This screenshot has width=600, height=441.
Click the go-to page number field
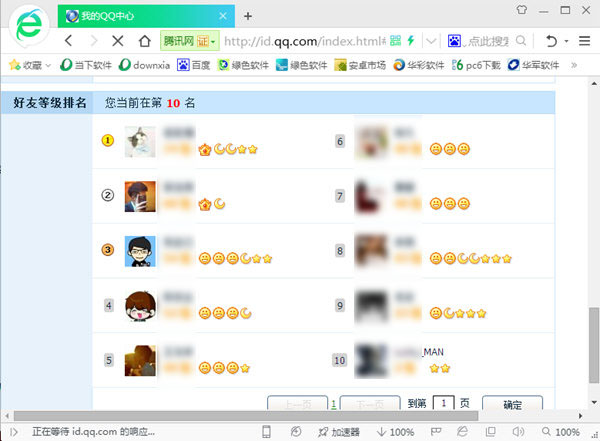point(443,403)
